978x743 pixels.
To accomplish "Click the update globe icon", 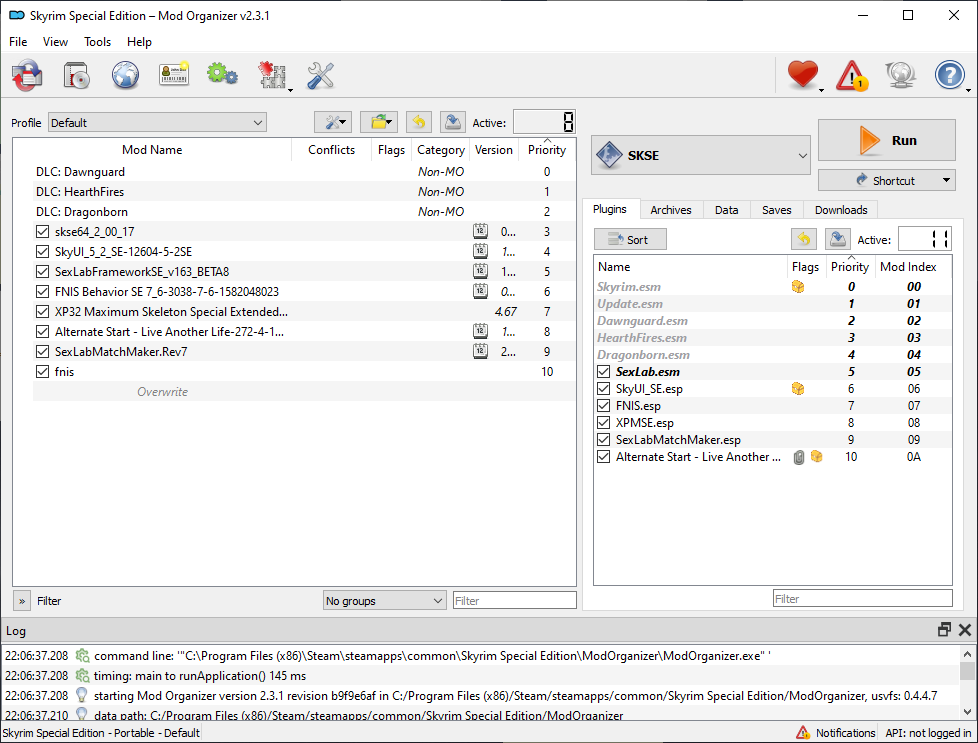I will (x=901, y=75).
